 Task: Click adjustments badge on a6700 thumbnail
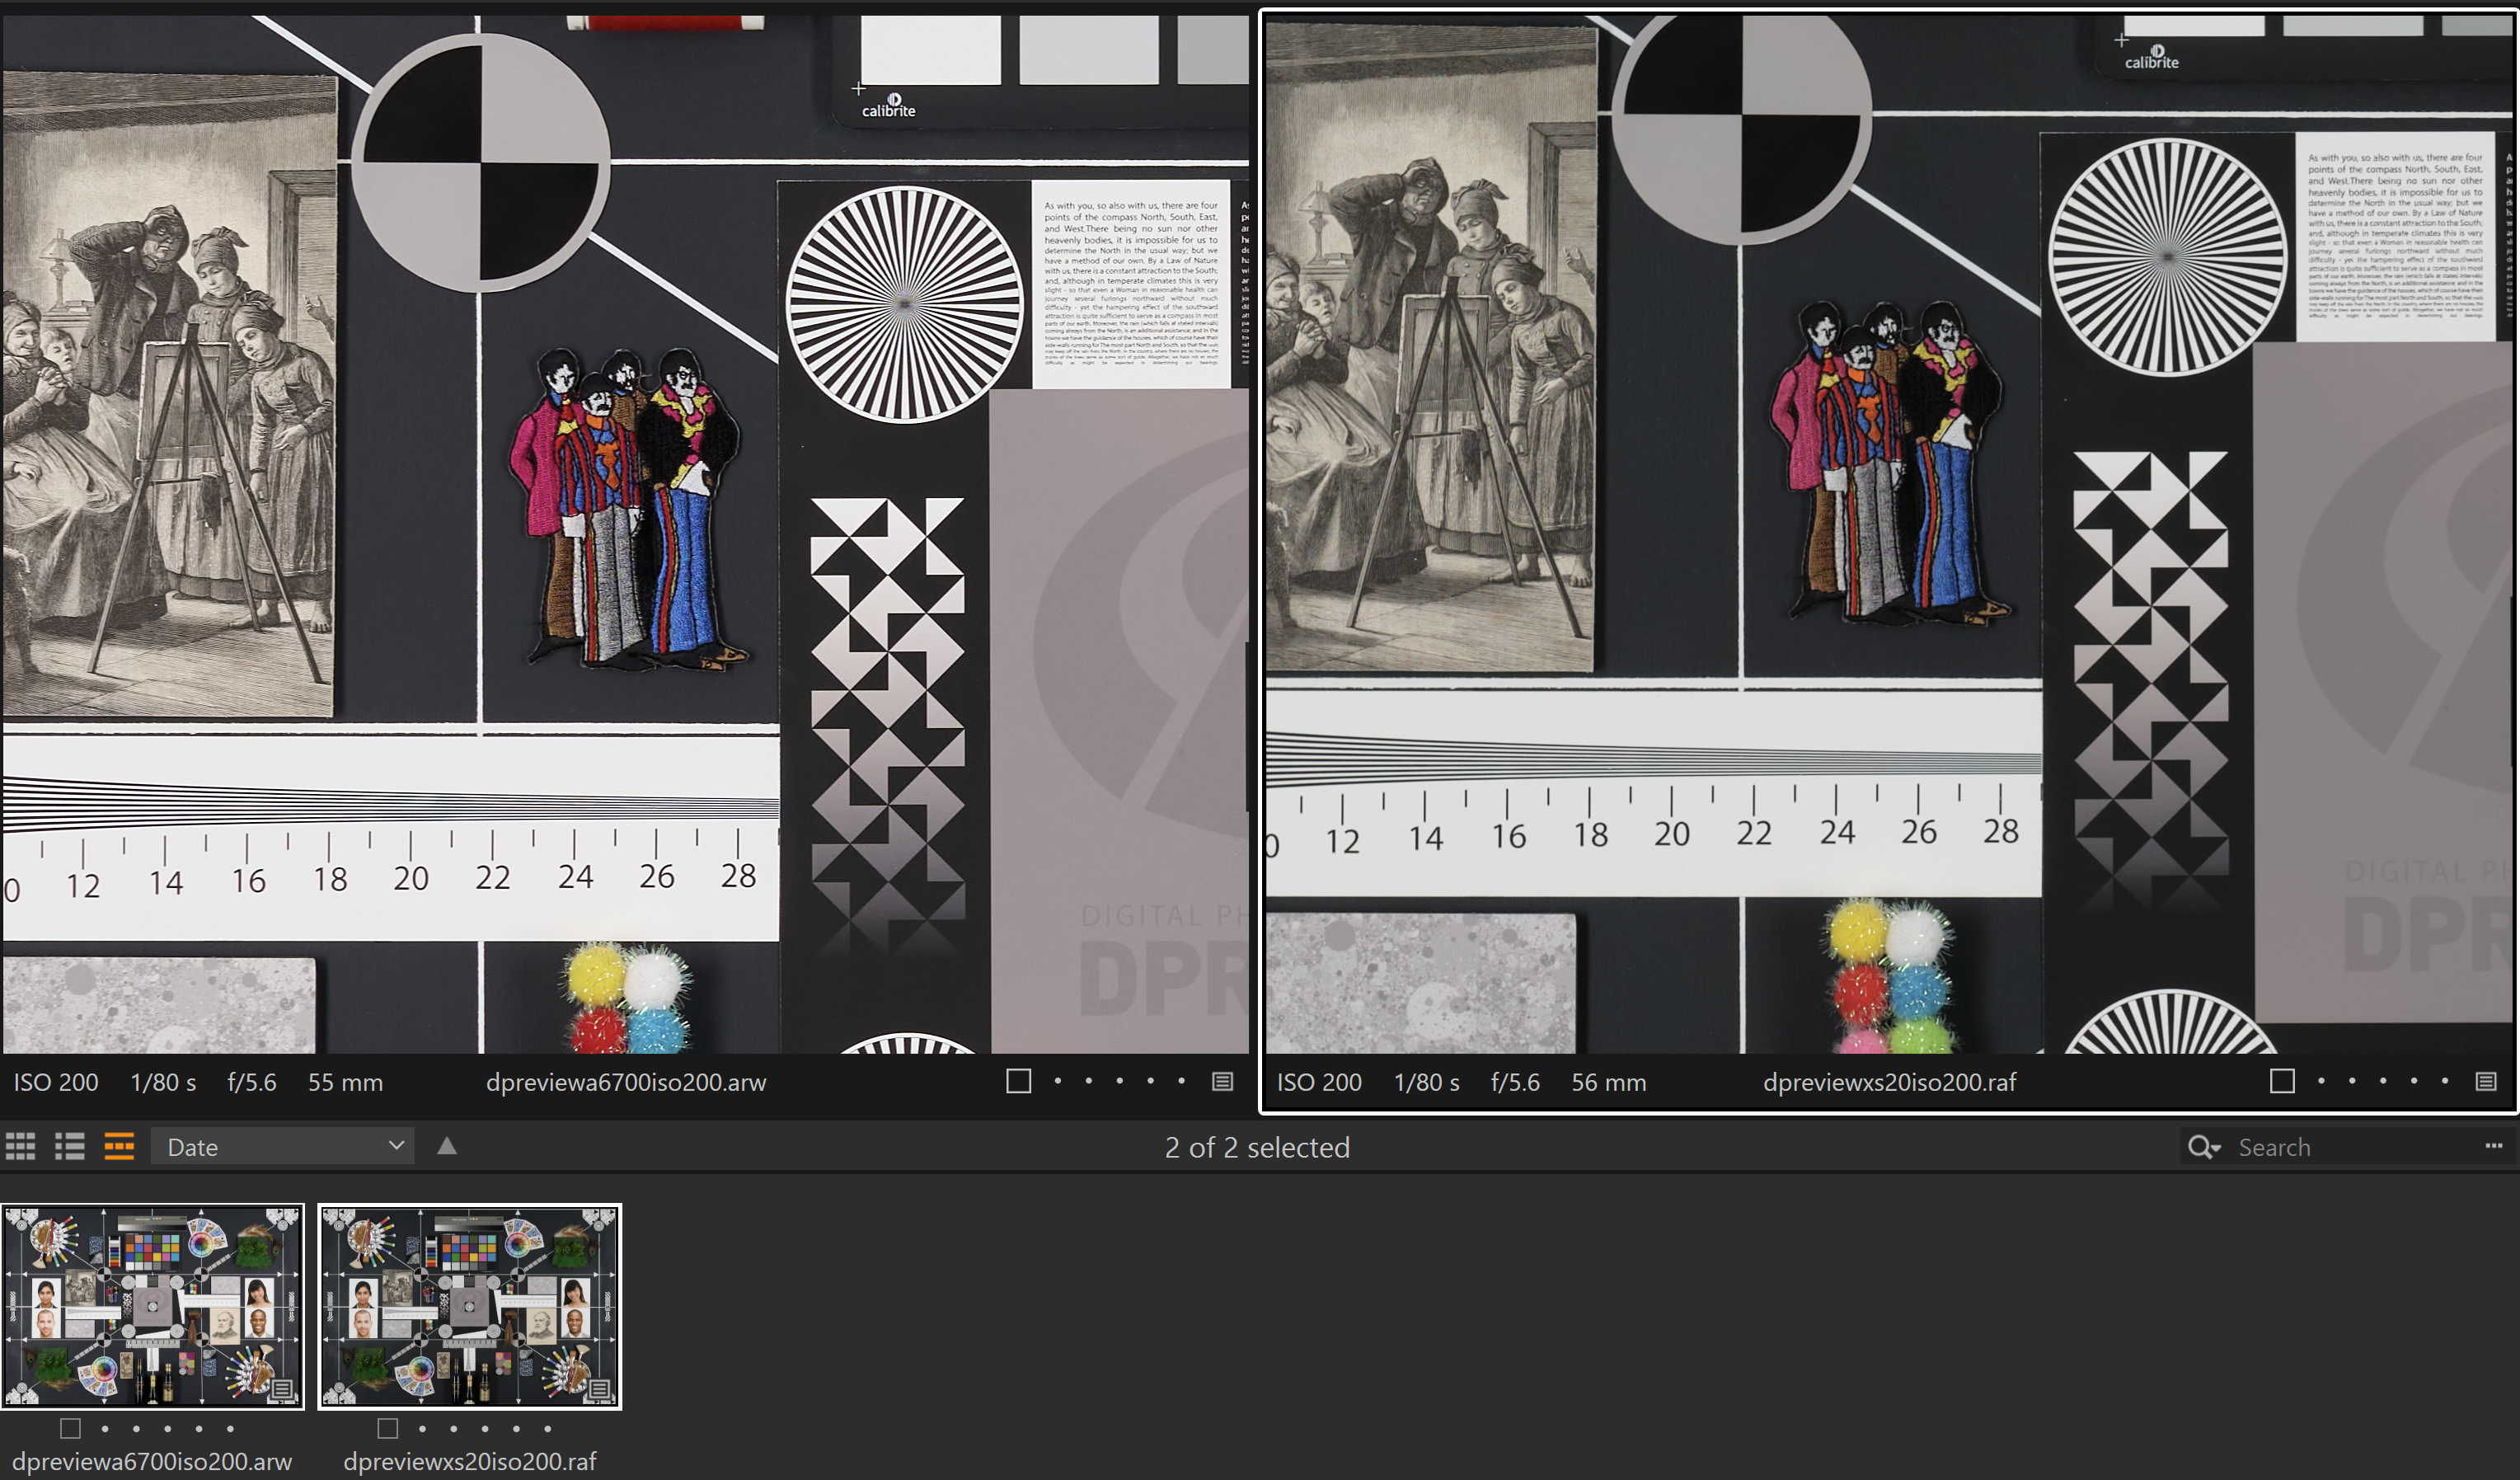tap(282, 1389)
